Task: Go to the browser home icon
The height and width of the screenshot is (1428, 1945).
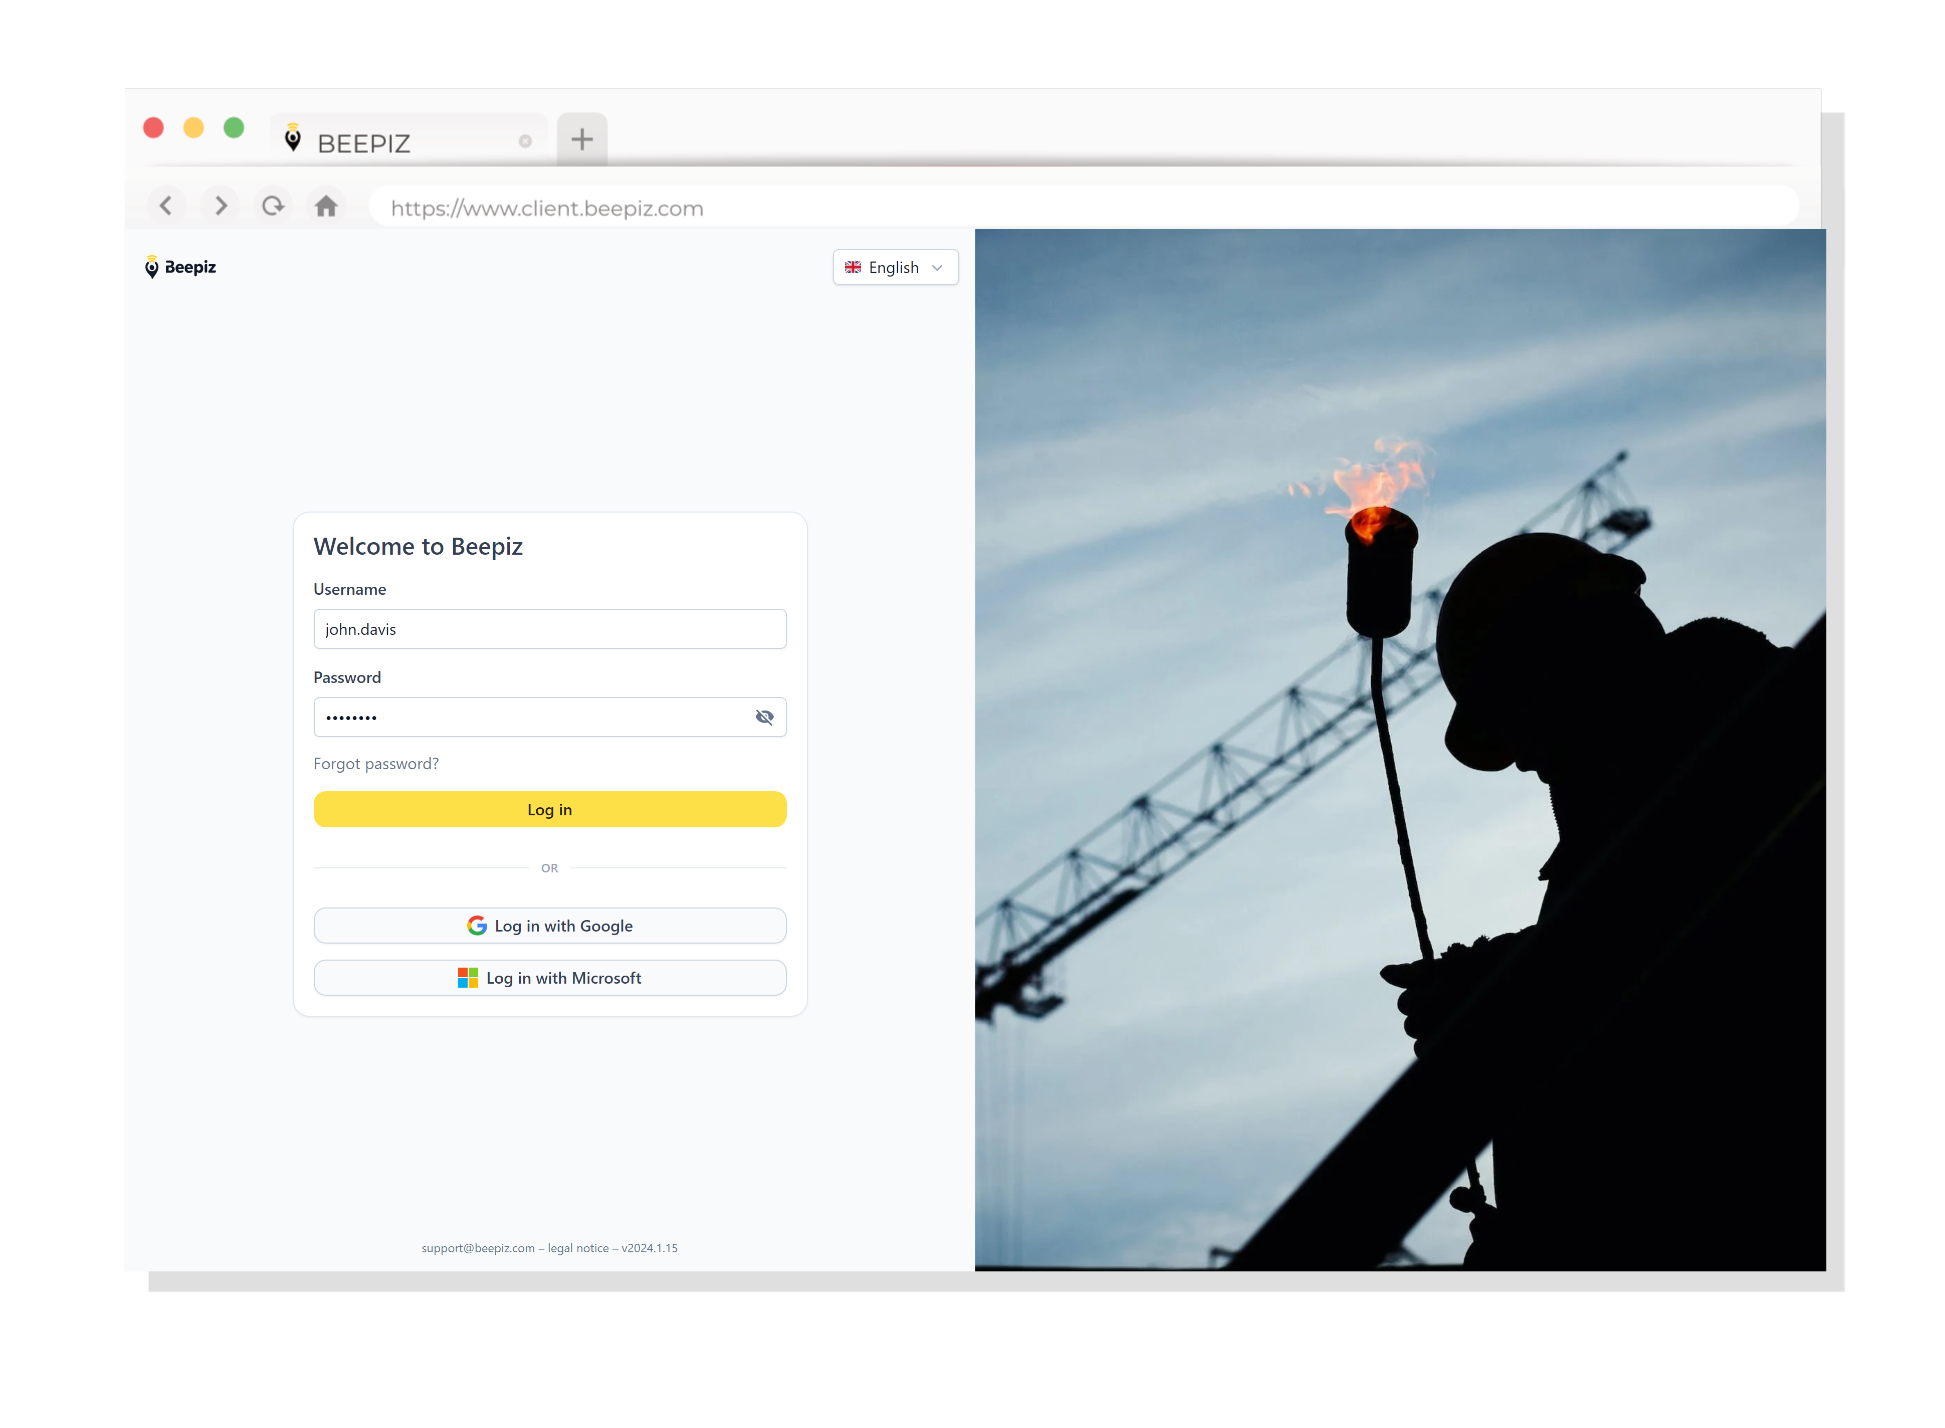Action: (326, 206)
